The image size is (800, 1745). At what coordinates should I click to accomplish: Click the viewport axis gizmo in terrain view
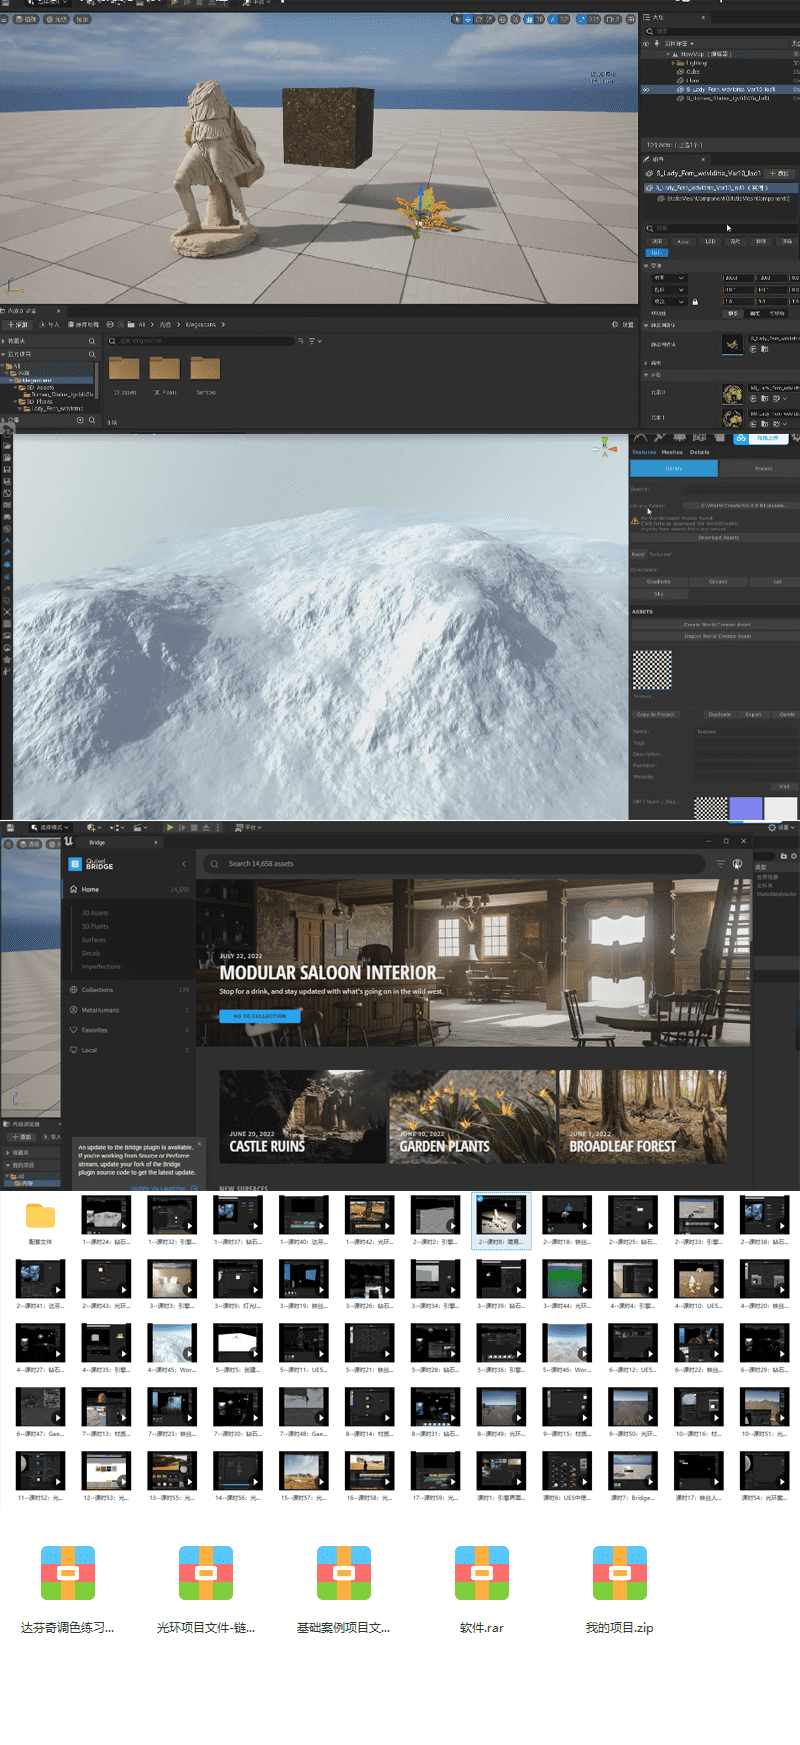point(605,448)
